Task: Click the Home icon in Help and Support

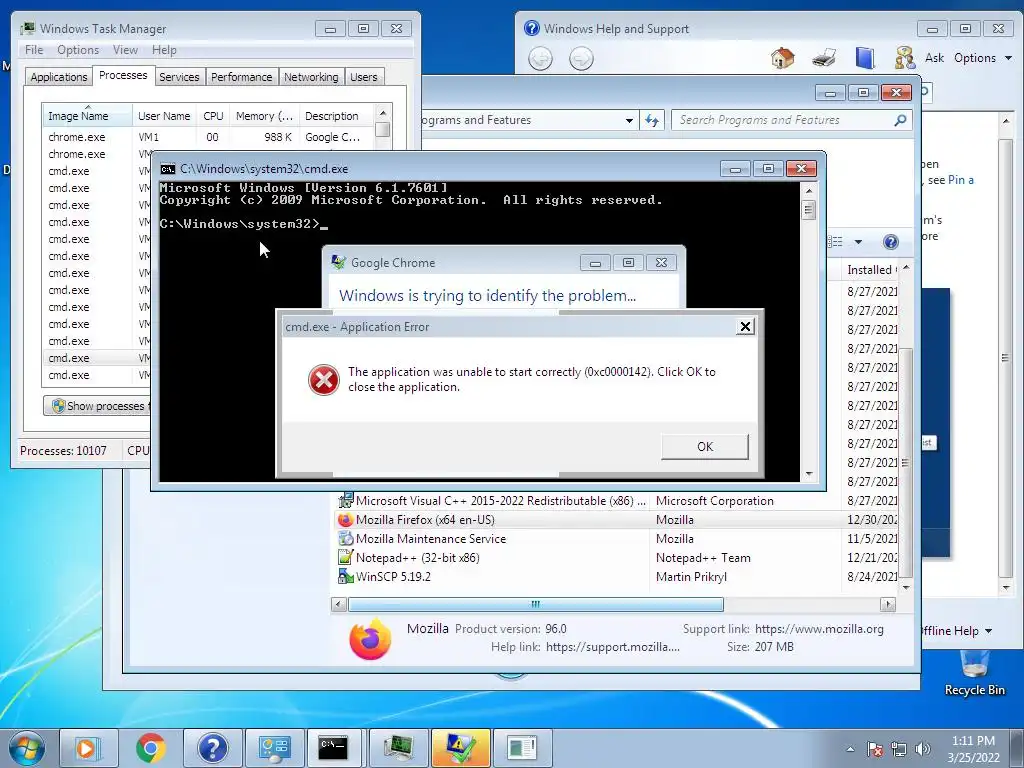Action: 782,58
